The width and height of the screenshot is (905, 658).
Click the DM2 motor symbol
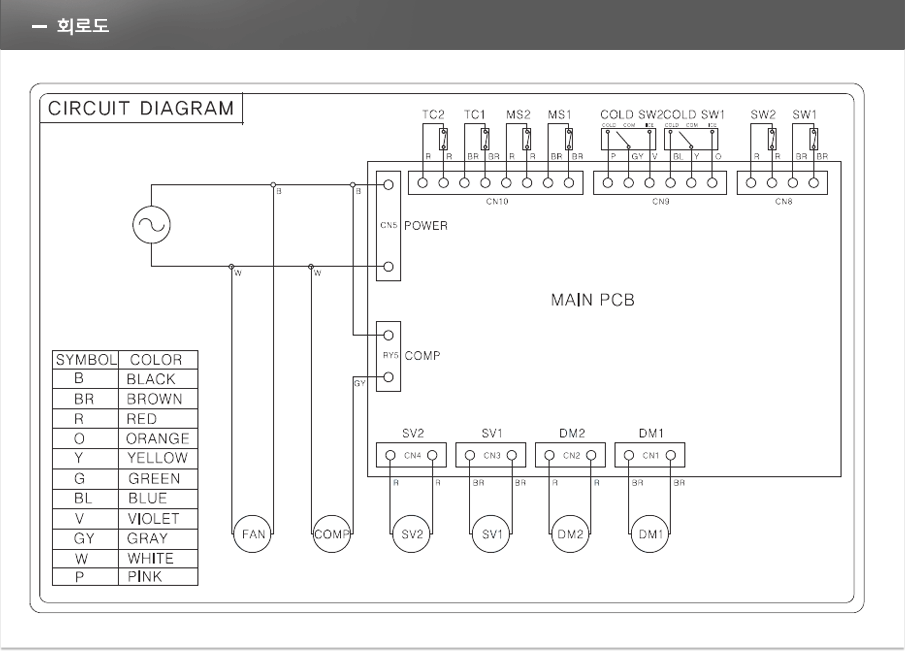(570, 535)
